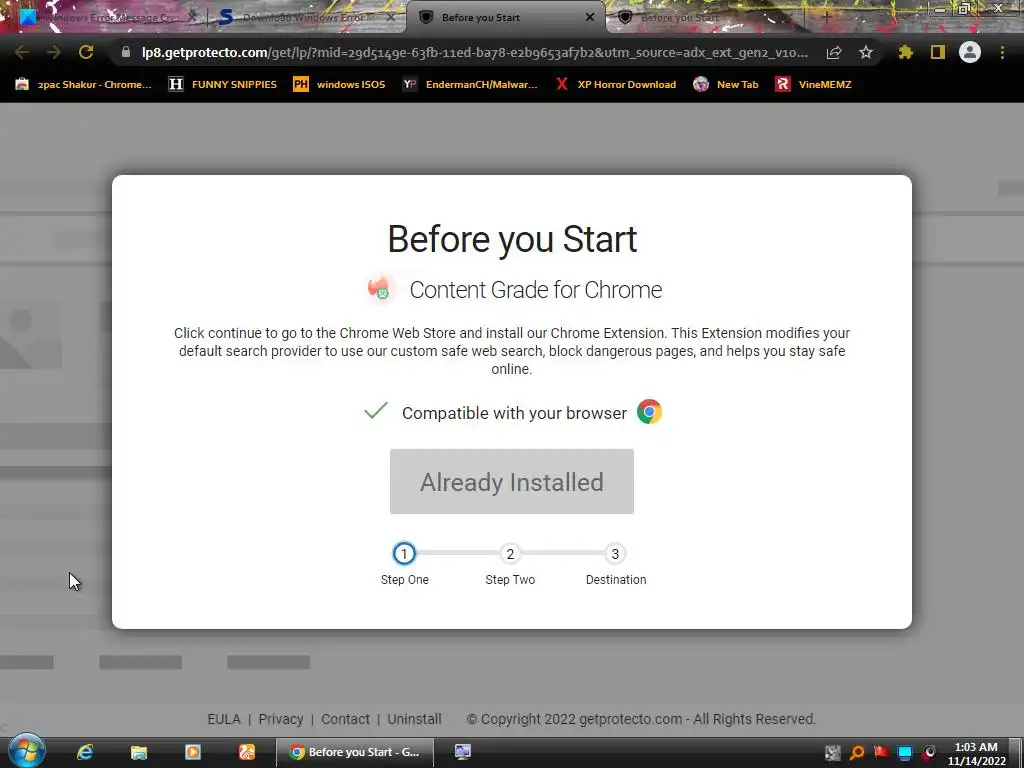Open the Chrome three-dot menu
Screen dimensions: 1024x768
point(1002,52)
